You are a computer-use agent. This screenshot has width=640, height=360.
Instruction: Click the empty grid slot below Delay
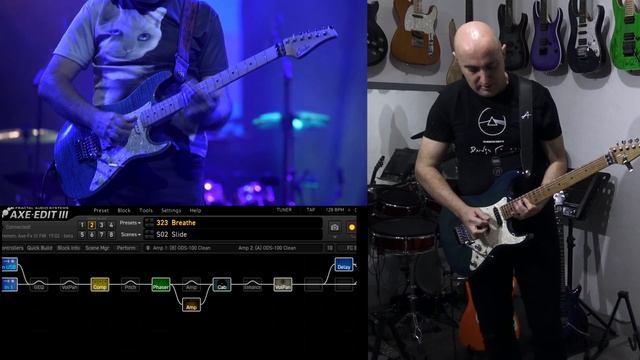click(x=344, y=284)
